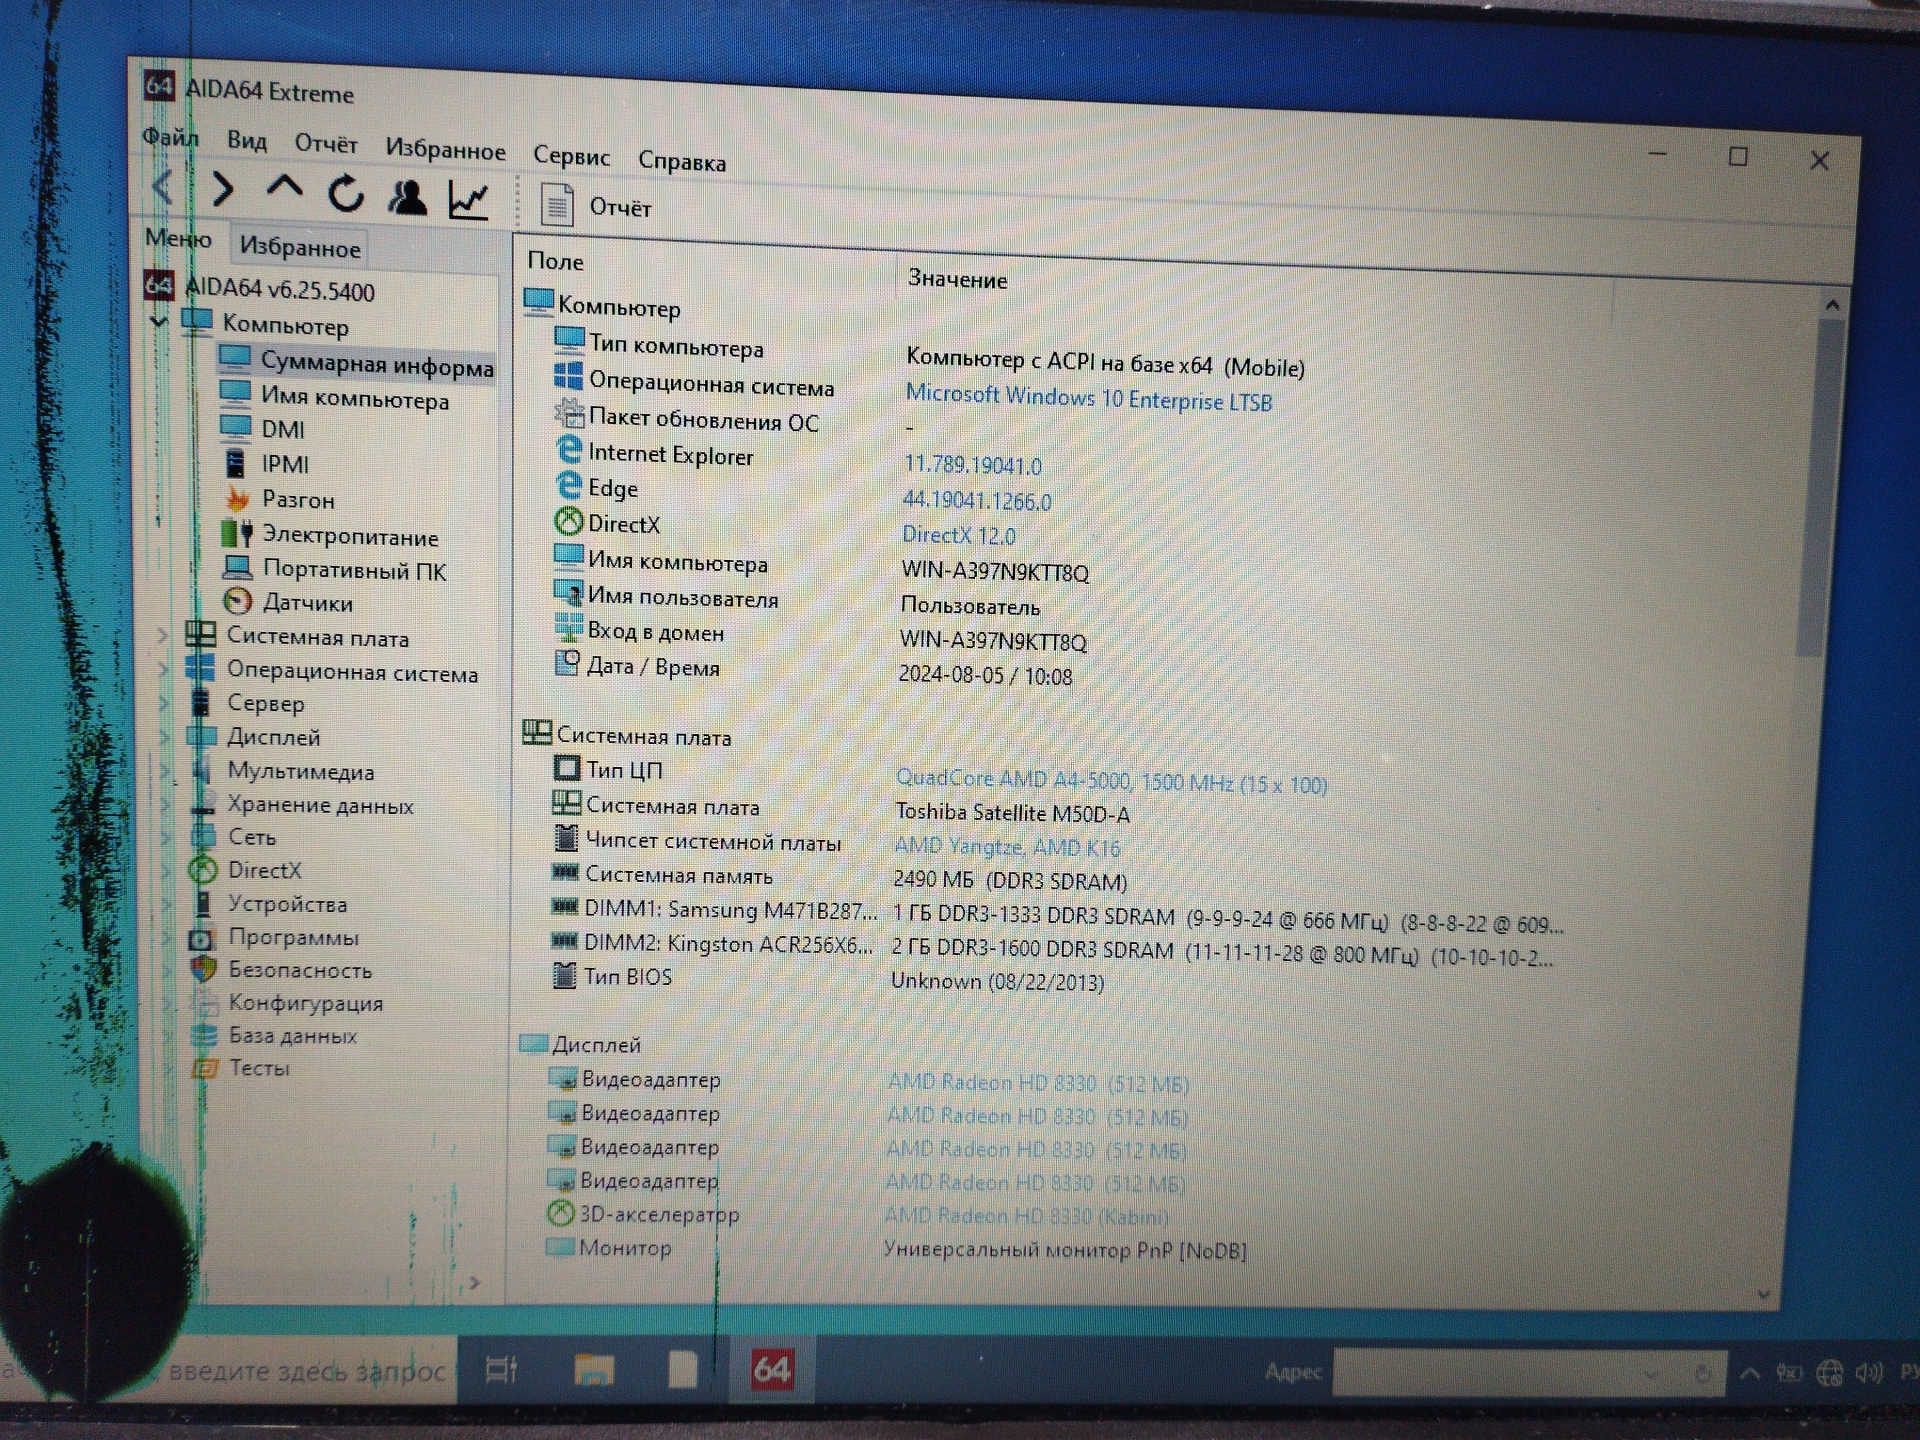Click the sidebar tree horizontal scroll right arrow

[475, 1282]
